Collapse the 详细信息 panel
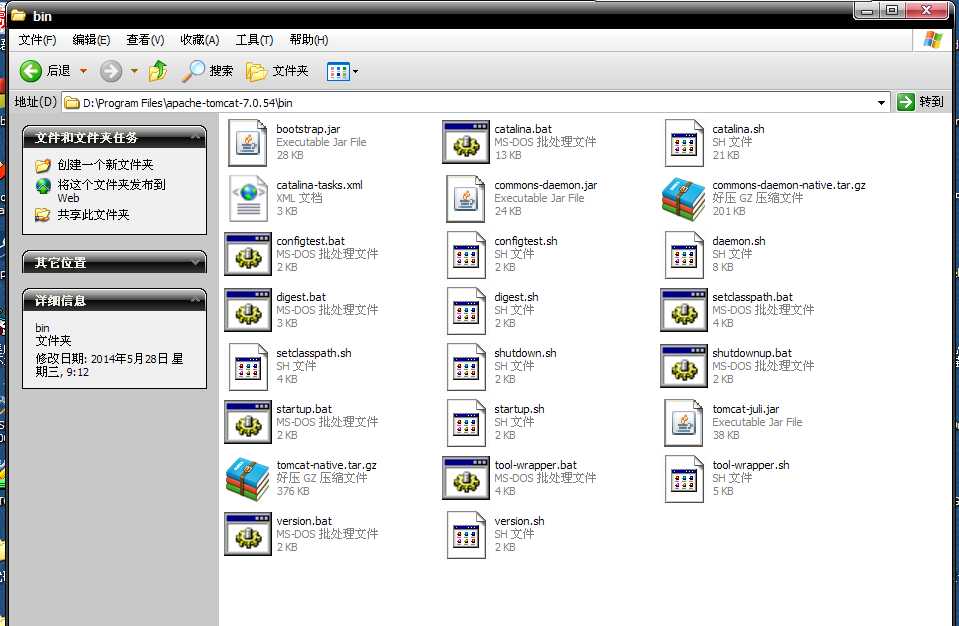Viewport: 959px width, 626px height. pyautogui.click(x=195, y=300)
